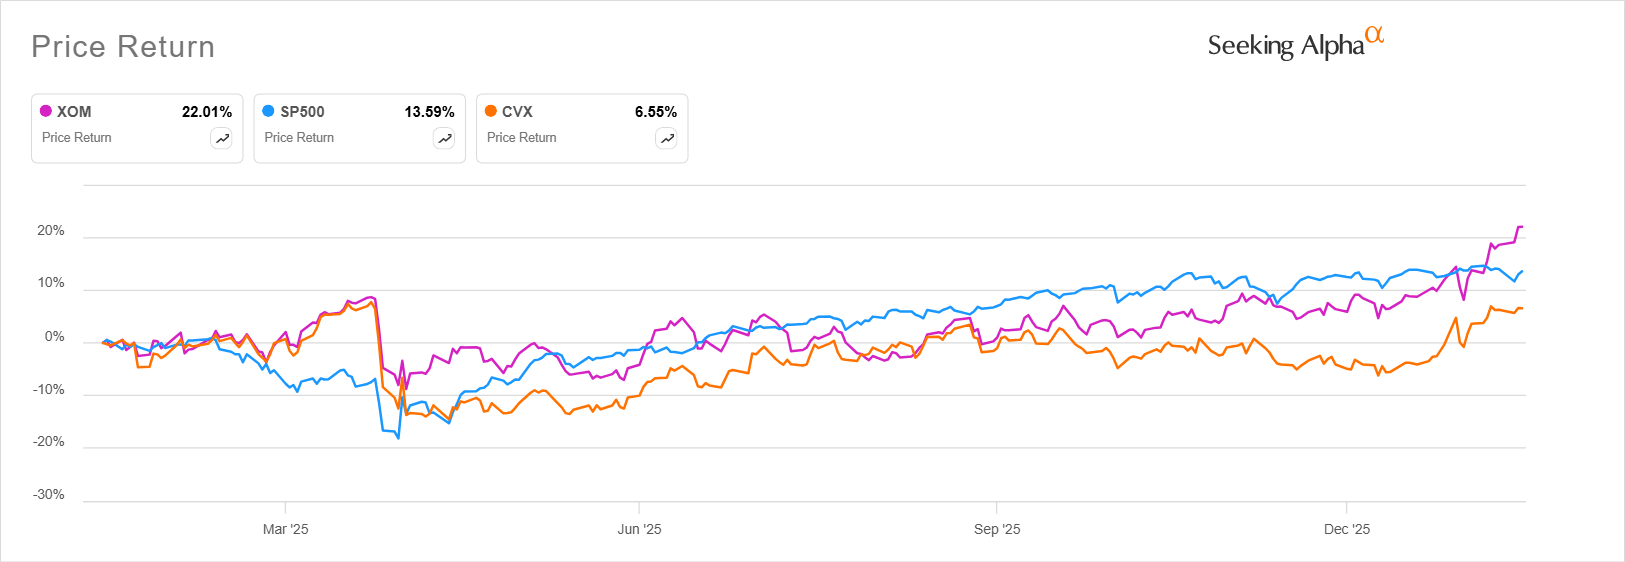Screen dimensions: 1625x562
Task: Click the Price Return chart title
Action: coord(123,47)
